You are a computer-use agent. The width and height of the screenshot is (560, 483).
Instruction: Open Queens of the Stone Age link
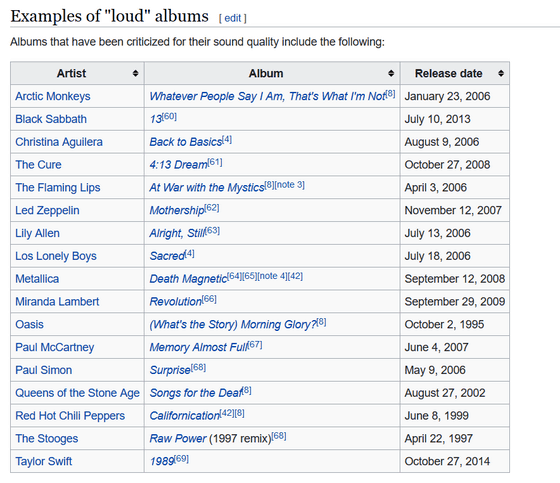(x=77, y=393)
